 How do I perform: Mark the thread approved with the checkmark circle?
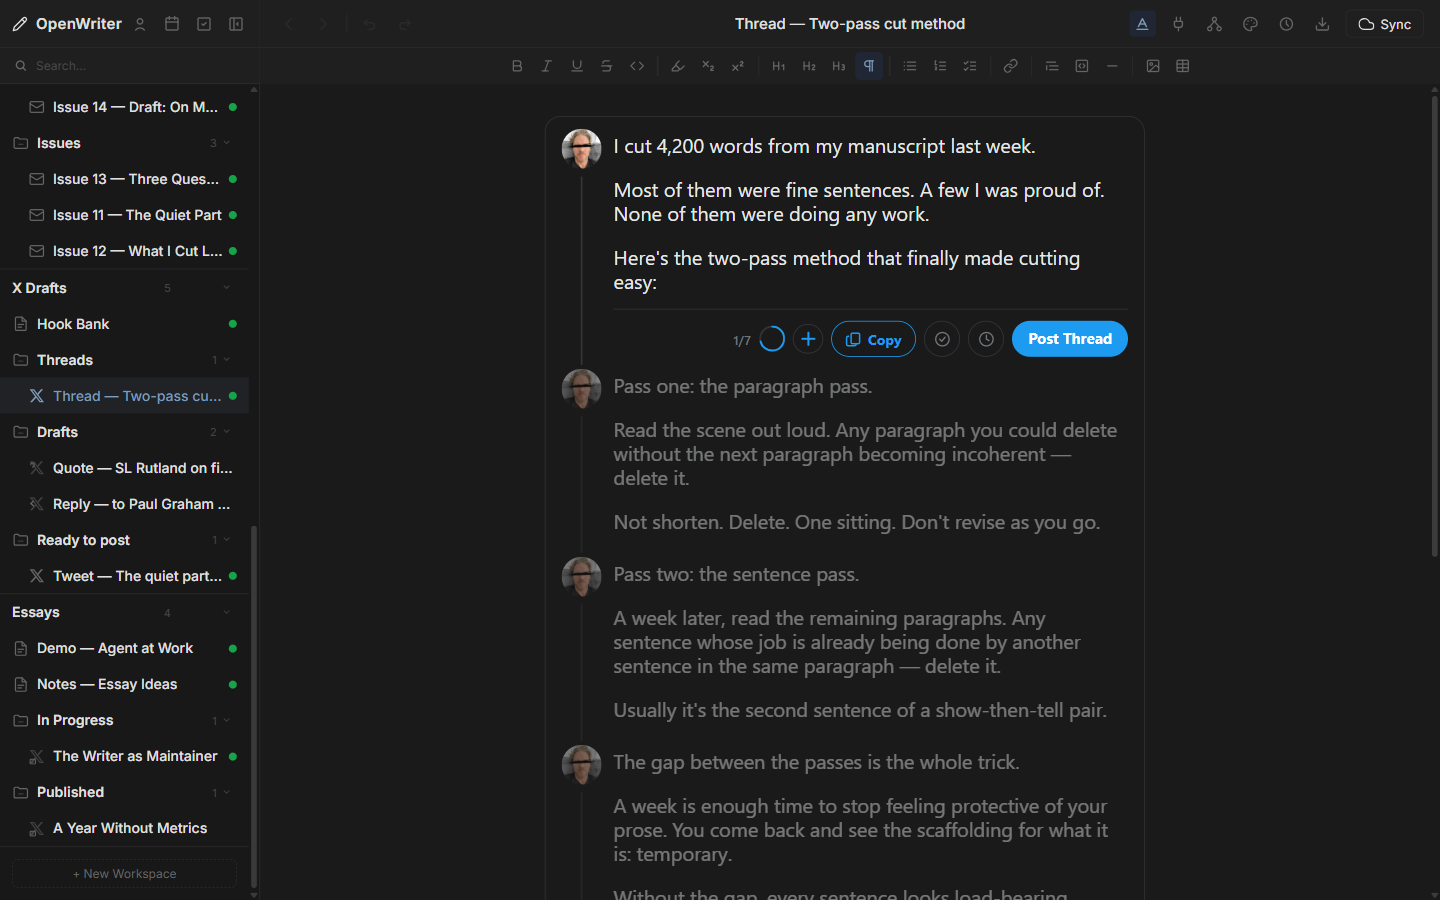942,339
